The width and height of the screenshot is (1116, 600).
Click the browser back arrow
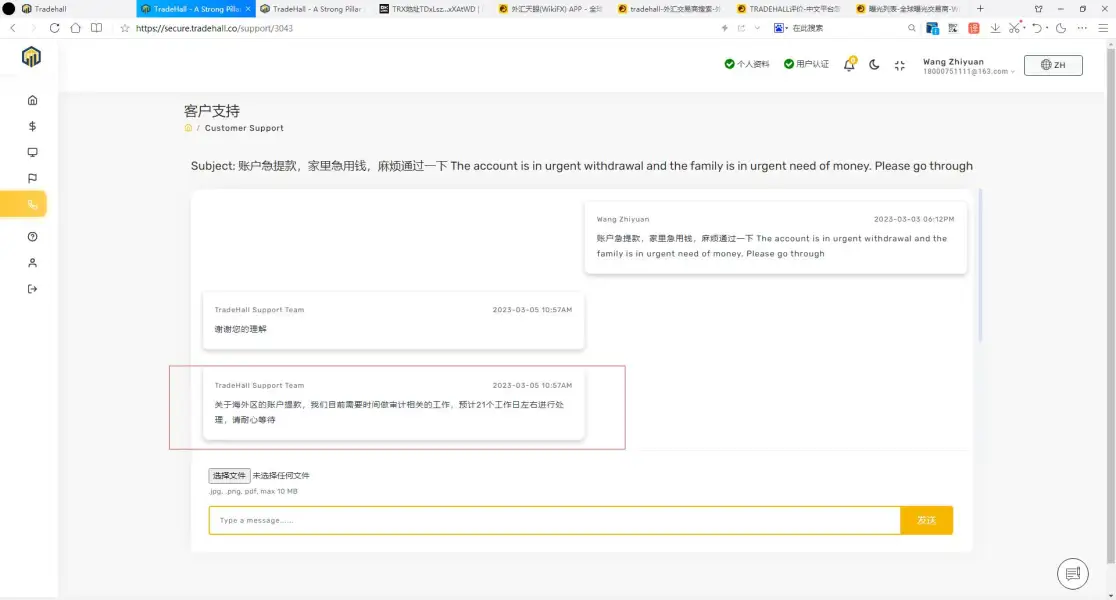13,28
